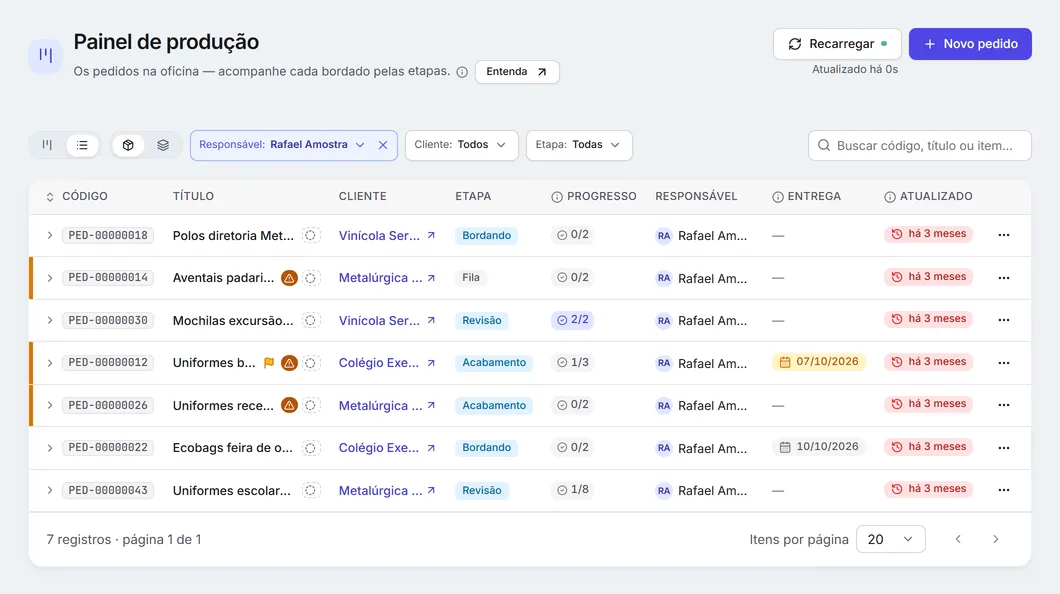This screenshot has width=1060, height=594.
Task: Click the info icon beside subtitle
Action: click(462, 72)
